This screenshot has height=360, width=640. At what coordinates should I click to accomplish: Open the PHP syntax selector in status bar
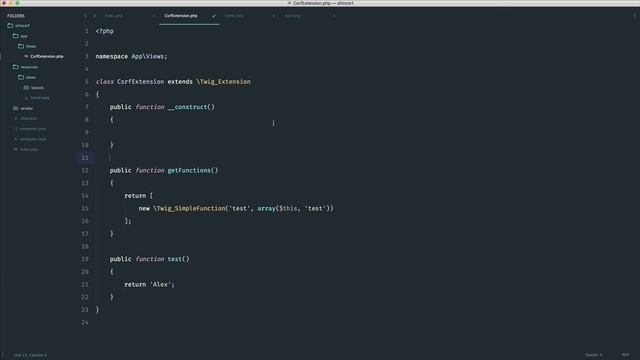pyautogui.click(x=625, y=355)
